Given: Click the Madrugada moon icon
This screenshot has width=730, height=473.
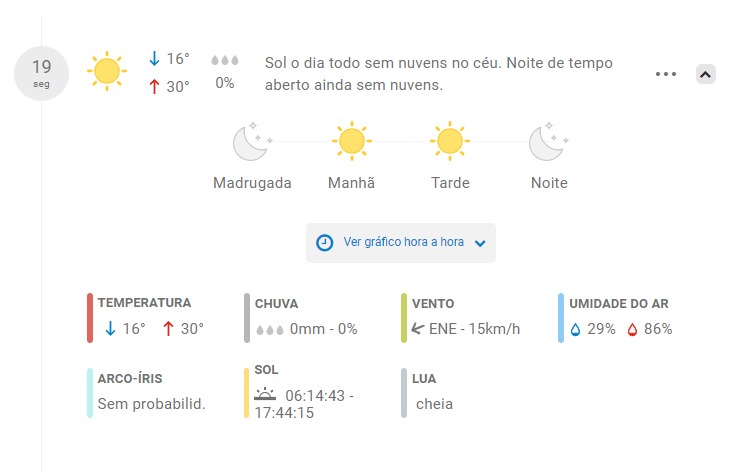Looking at the screenshot, I should (x=253, y=141).
